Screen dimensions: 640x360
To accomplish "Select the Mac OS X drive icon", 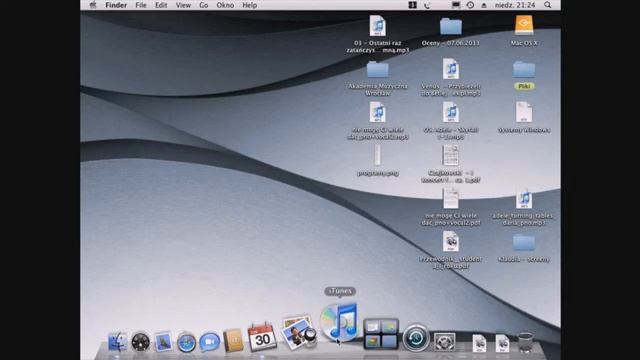I will tap(524, 25).
